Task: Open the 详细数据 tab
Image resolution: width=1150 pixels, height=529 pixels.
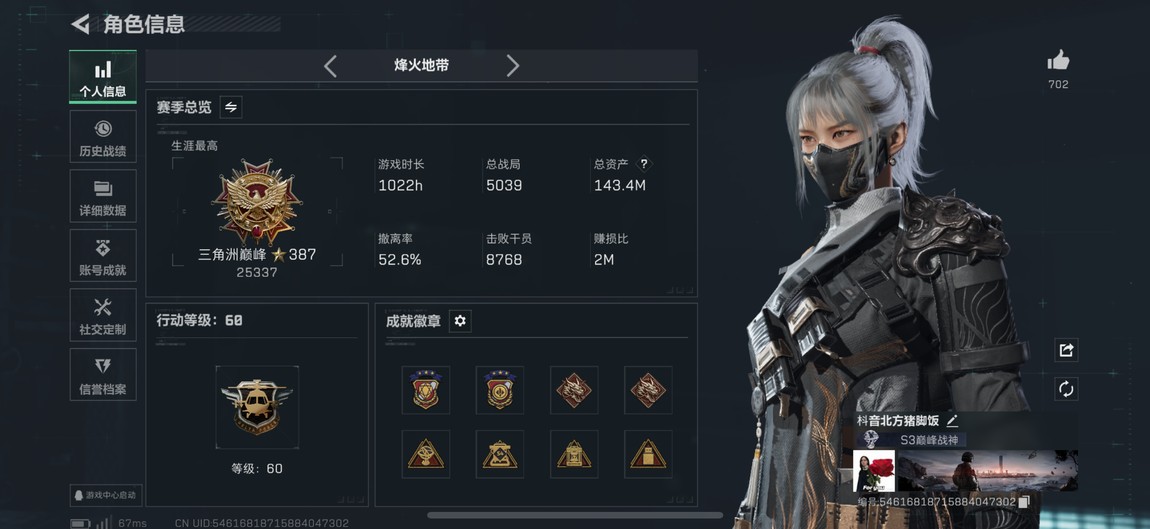Action: (x=103, y=197)
